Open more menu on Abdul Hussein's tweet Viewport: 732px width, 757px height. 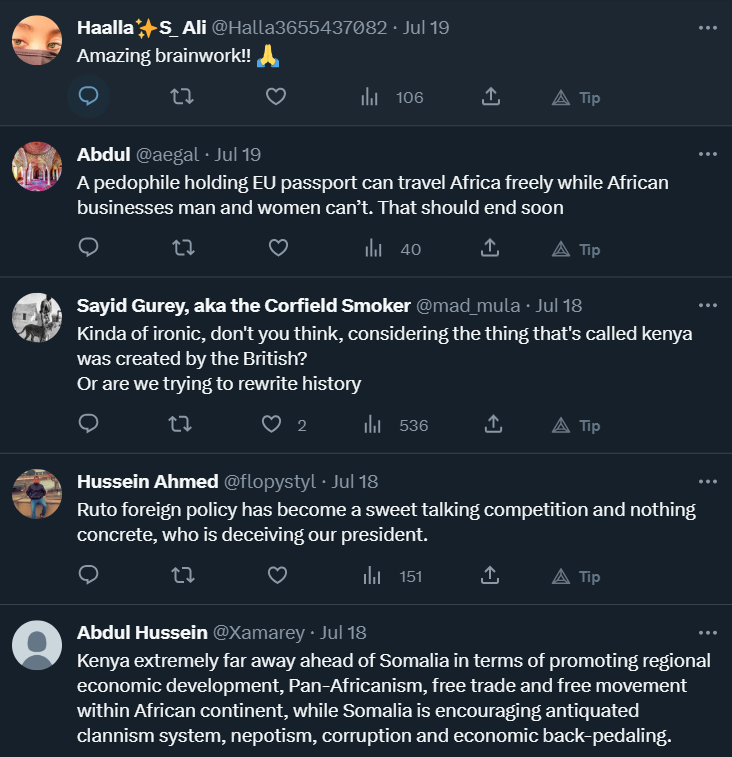[x=708, y=632]
